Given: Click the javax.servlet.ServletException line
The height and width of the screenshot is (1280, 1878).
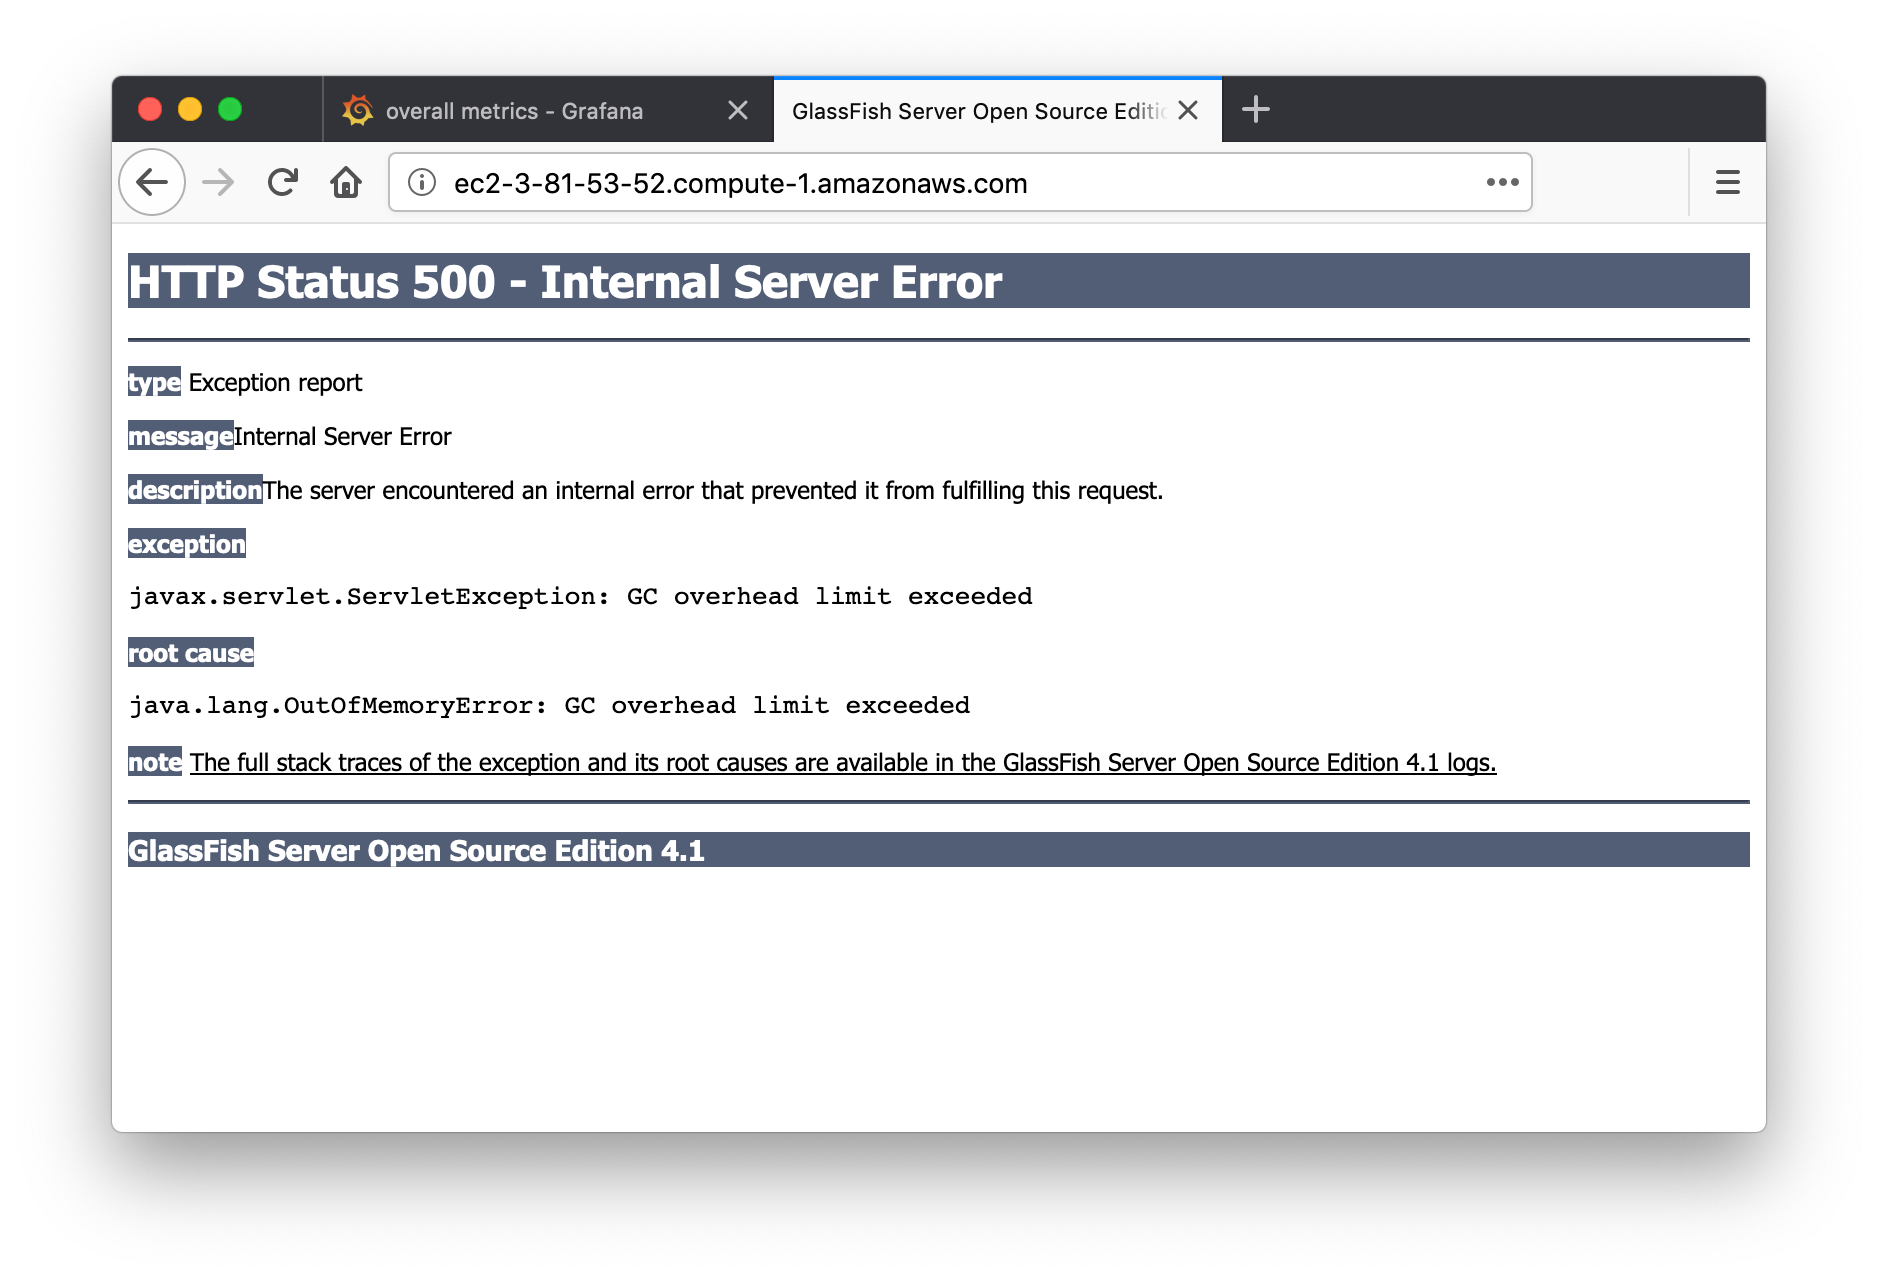Looking at the screenshot, I should (580, 596).
